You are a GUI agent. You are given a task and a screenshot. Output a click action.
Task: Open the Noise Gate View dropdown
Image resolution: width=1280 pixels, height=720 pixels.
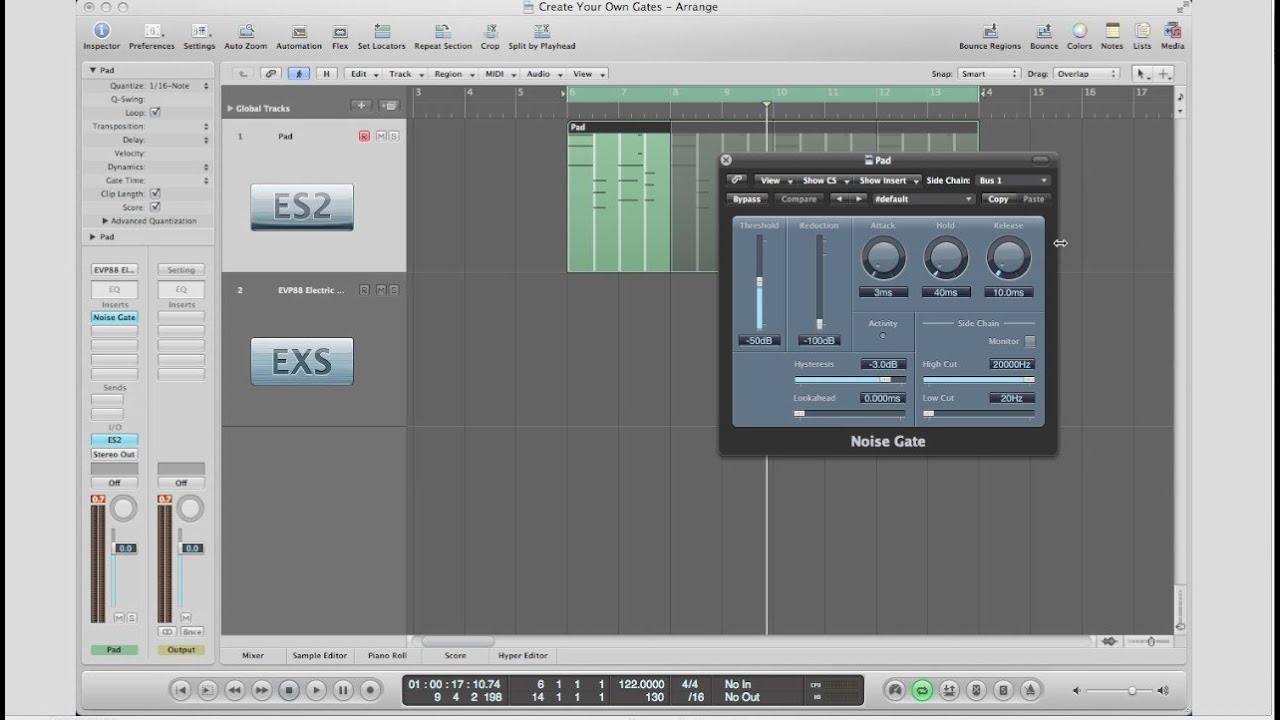tap(775, 181)
